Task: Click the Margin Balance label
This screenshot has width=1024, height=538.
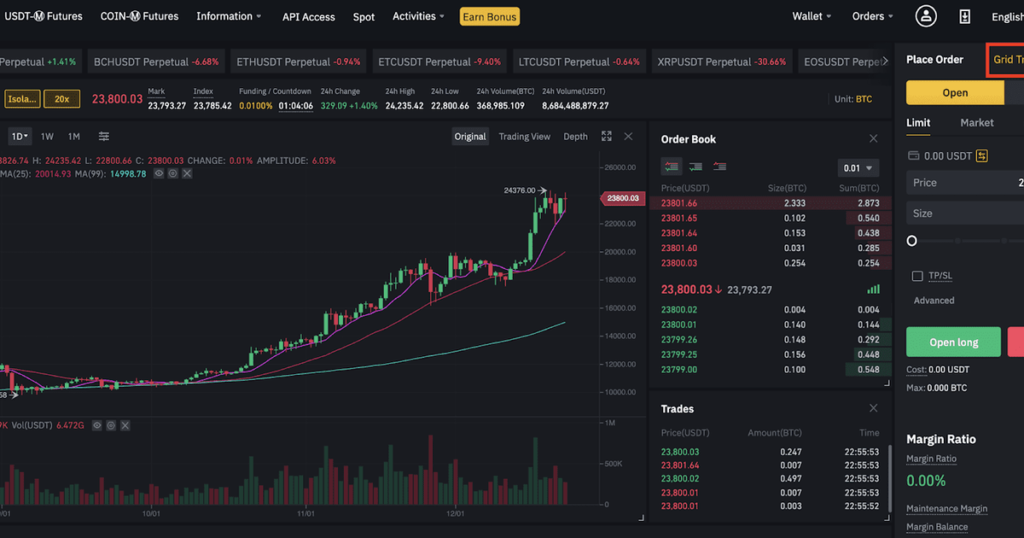Action: [937, 527]
